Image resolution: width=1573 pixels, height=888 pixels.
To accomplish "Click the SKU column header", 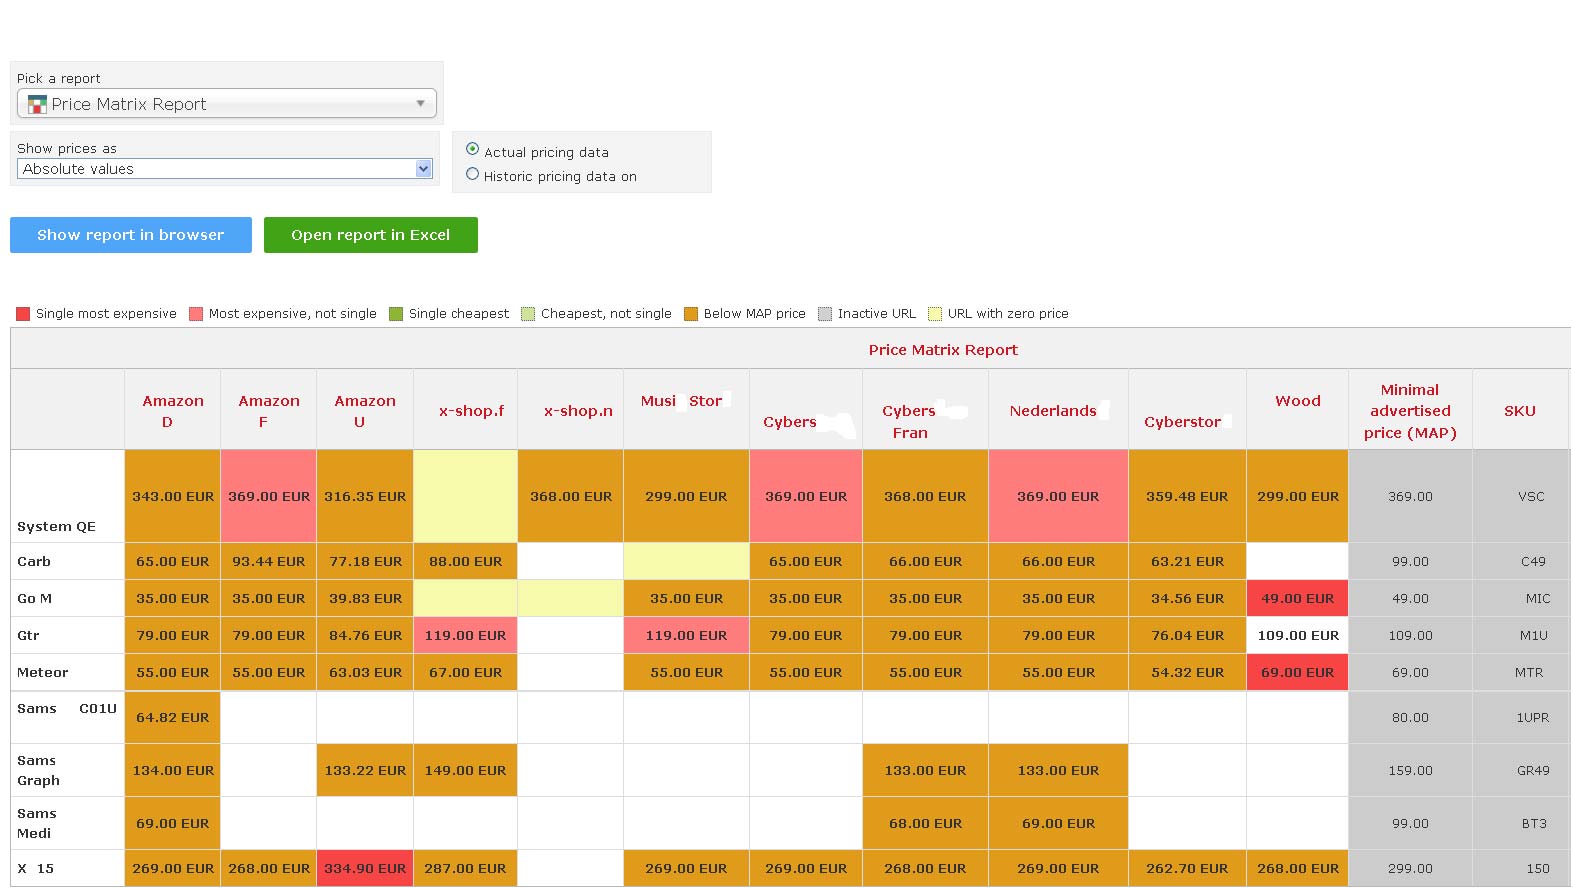I will [1520, 410].
